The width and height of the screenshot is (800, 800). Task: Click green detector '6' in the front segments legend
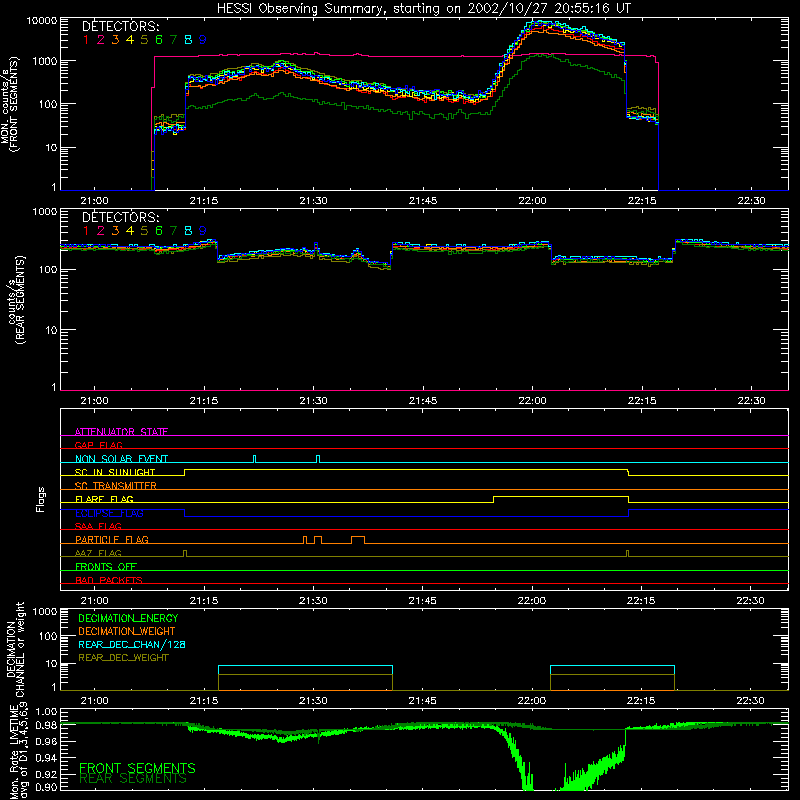(x=159, y=40)
